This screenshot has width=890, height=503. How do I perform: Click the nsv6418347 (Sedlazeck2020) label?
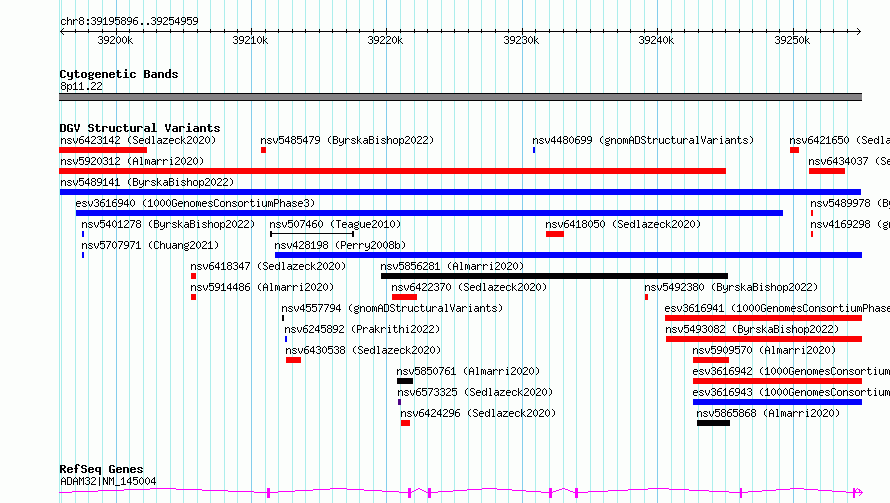point(268,266)
